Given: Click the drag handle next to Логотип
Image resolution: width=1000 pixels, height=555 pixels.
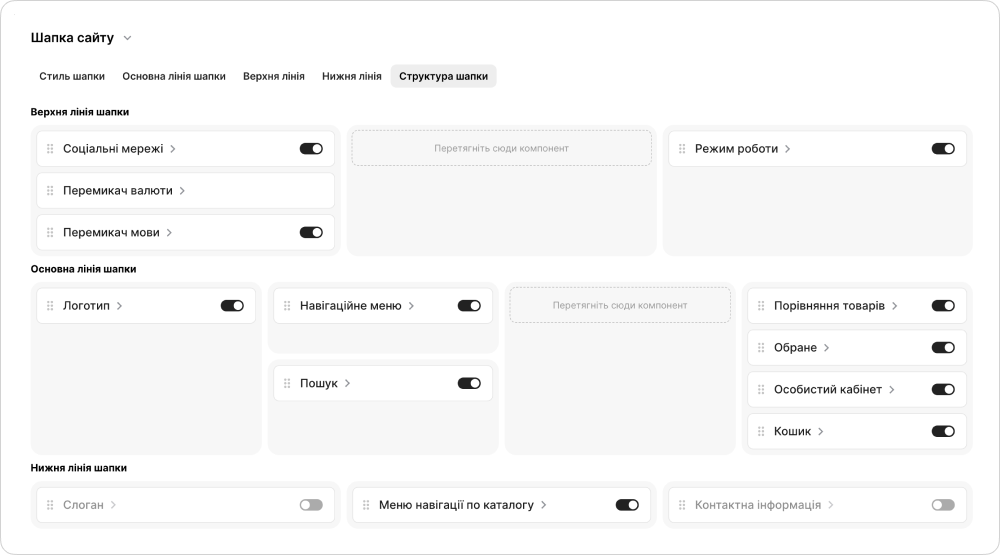Looking at the screenshot, I should click(x=50, y=306).
